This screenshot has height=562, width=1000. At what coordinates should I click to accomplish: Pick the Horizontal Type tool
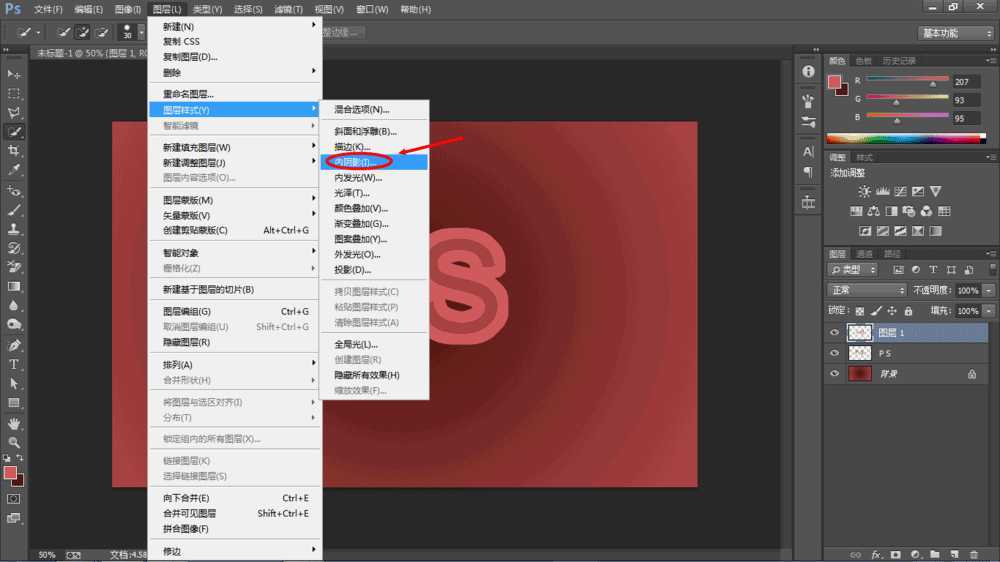click(14, 364)
